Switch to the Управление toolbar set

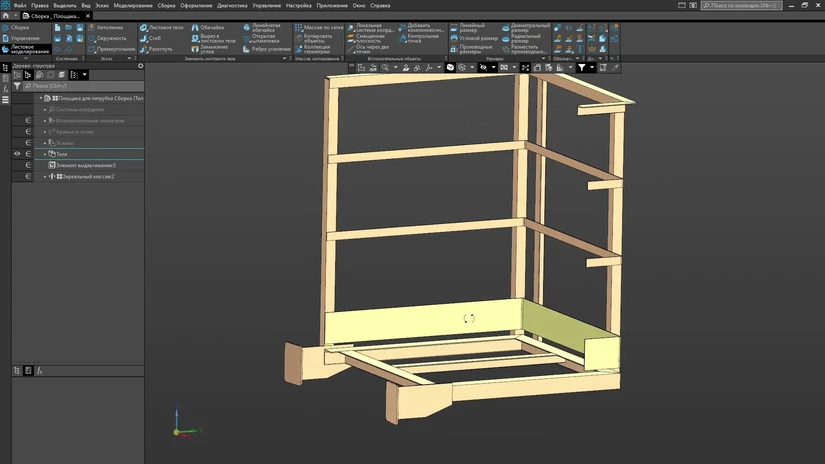coord(21,38)
